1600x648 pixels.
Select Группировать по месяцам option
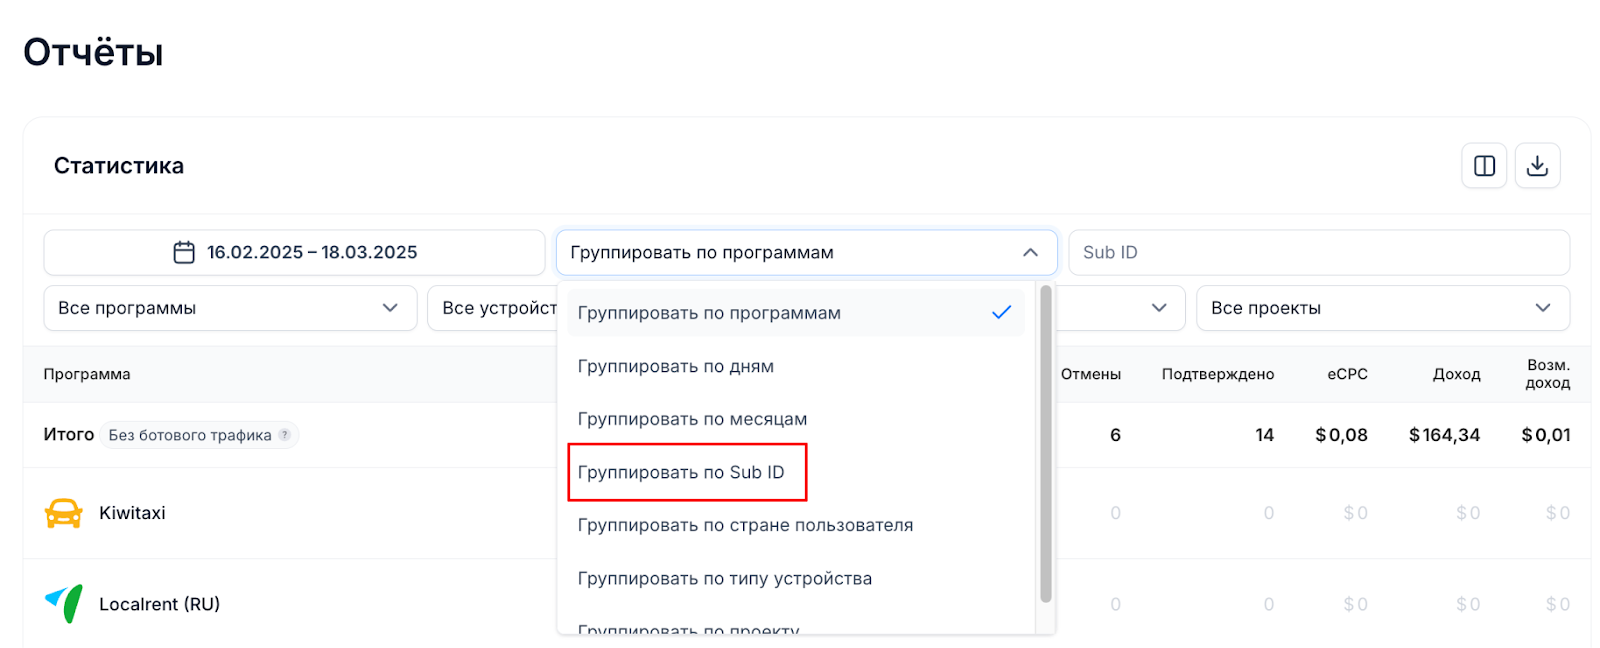click(692, 419)
